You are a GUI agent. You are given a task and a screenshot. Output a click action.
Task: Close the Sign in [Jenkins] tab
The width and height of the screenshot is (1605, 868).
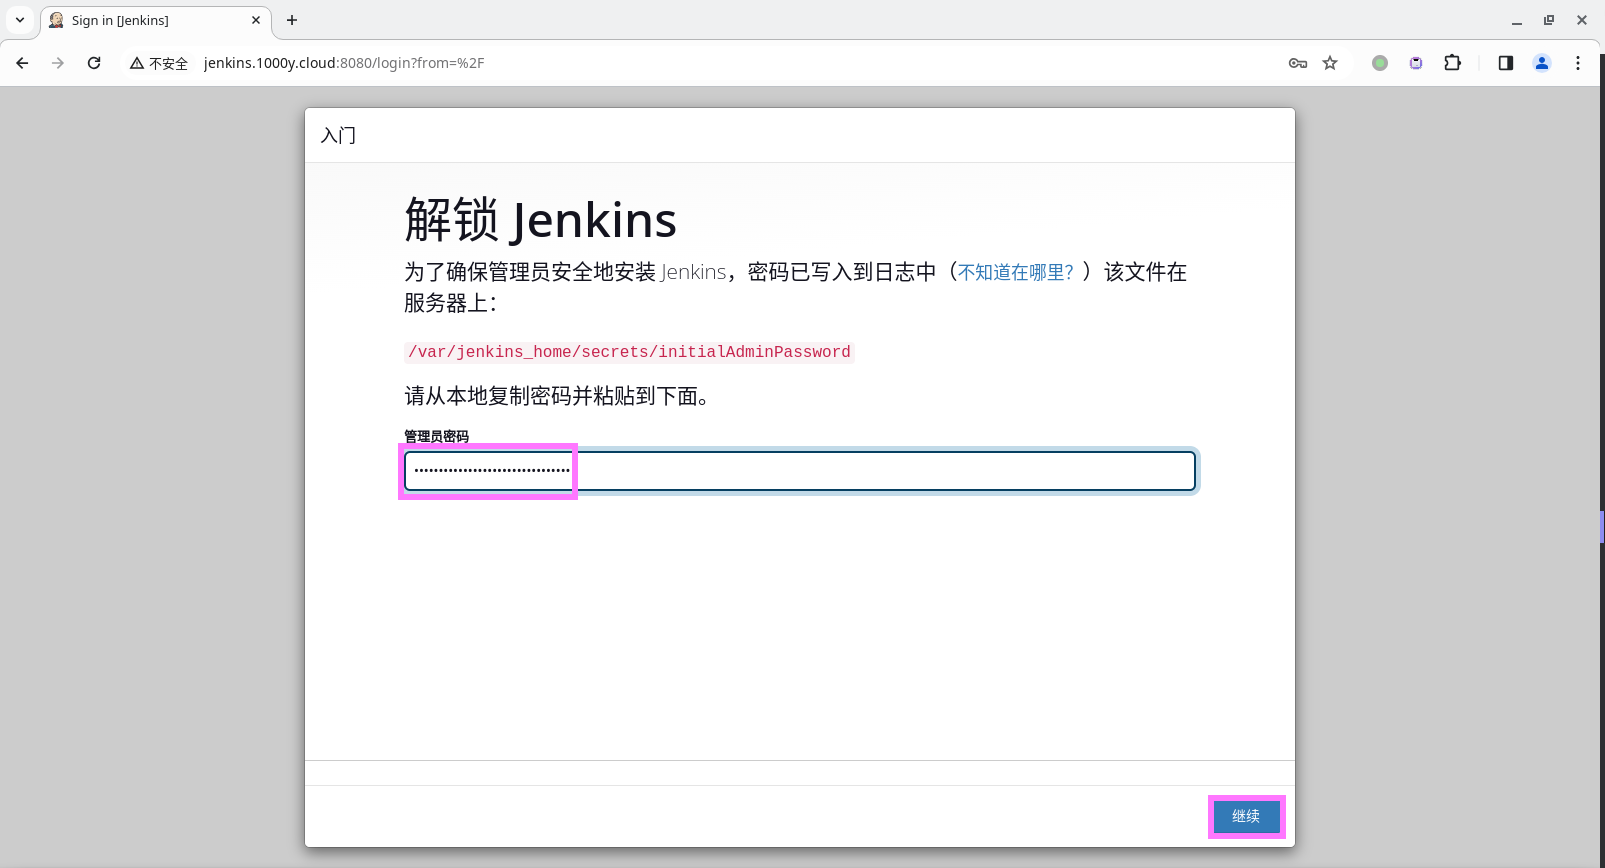point(256,20)
